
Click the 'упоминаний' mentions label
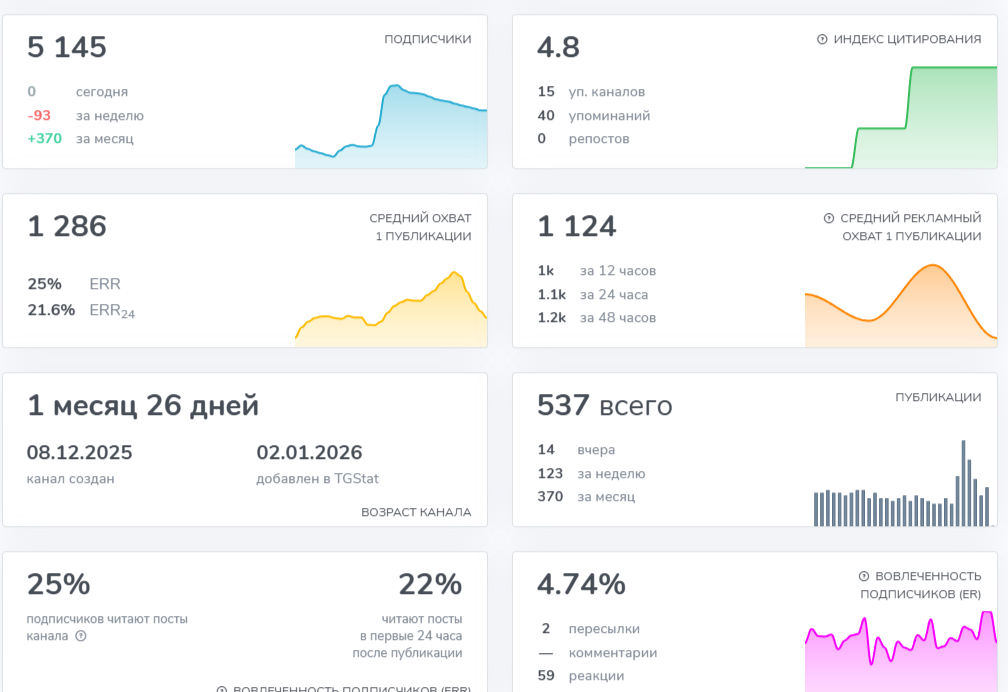pos(609,116)
